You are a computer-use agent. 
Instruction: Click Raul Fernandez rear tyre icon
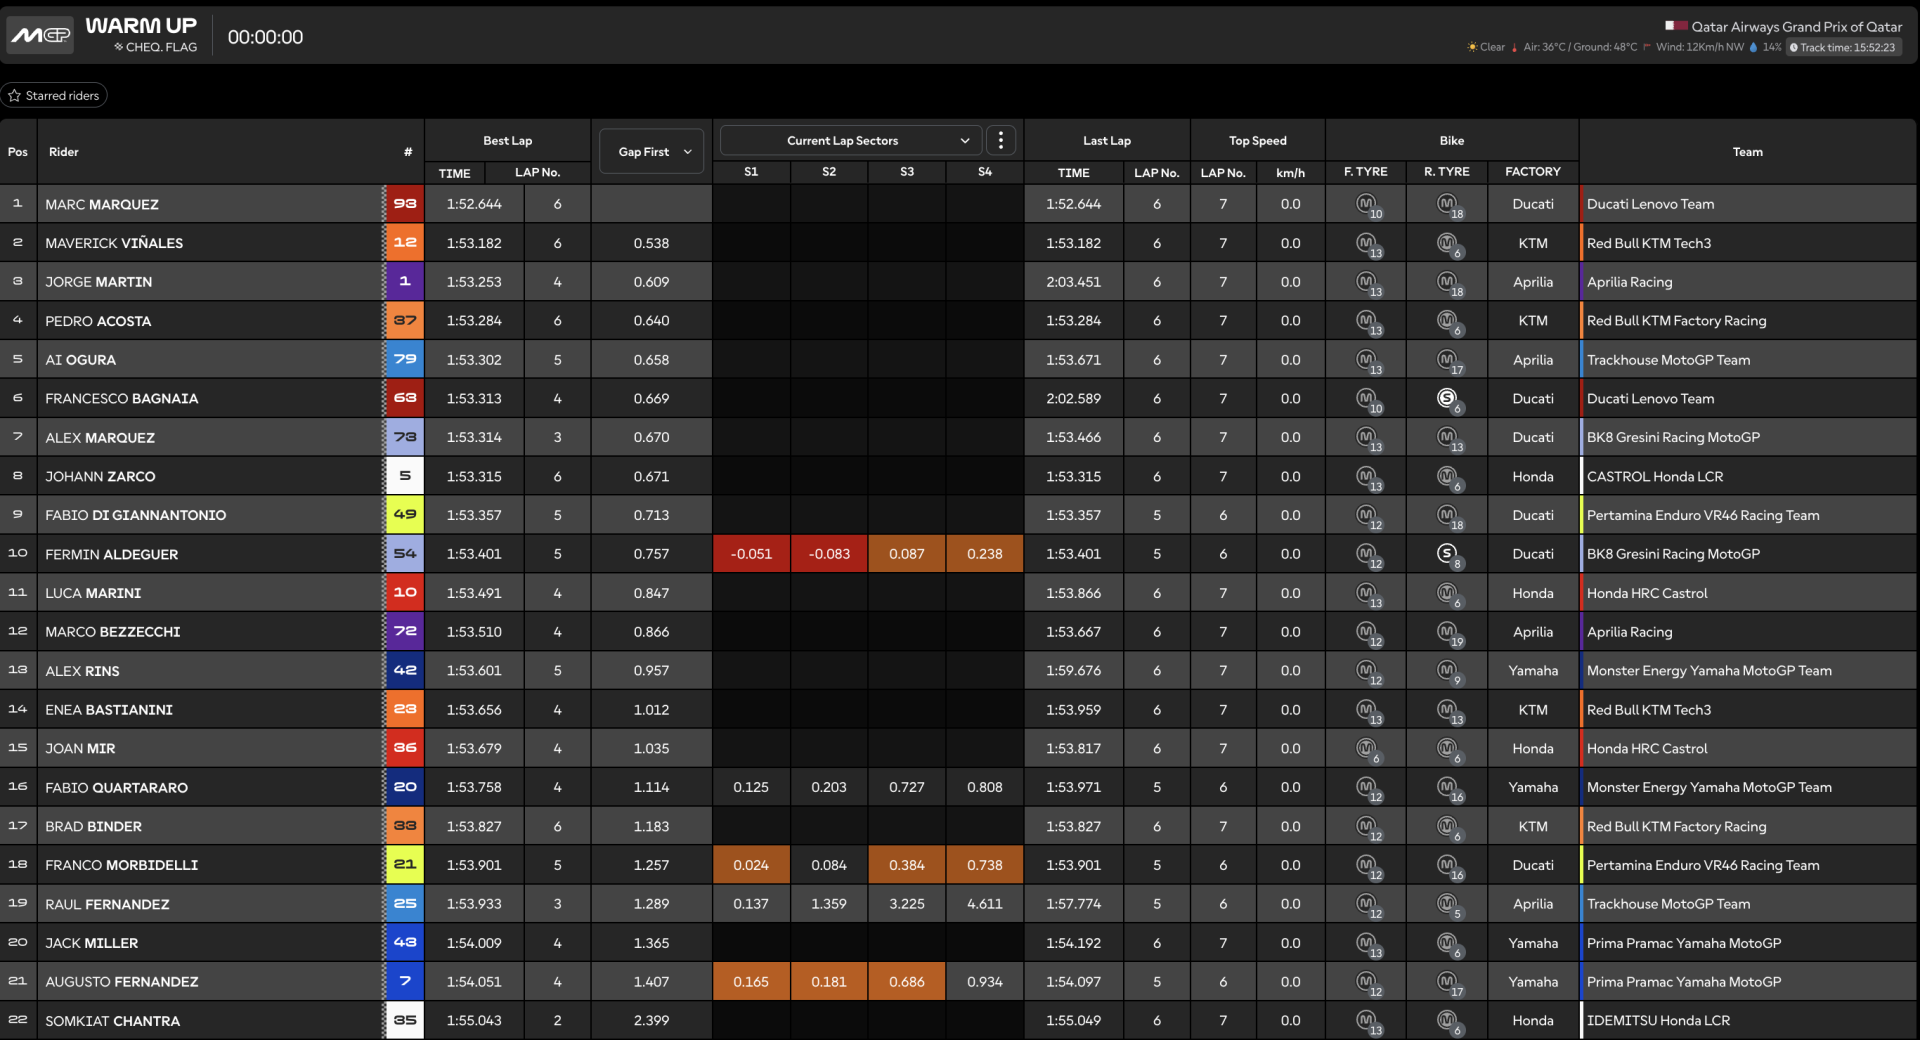1449,905
